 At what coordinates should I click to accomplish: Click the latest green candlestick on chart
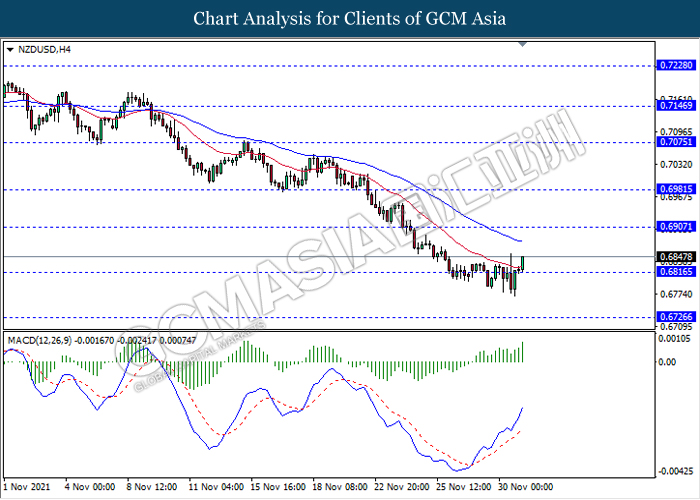pyautogui.click(x=523, y=264)
